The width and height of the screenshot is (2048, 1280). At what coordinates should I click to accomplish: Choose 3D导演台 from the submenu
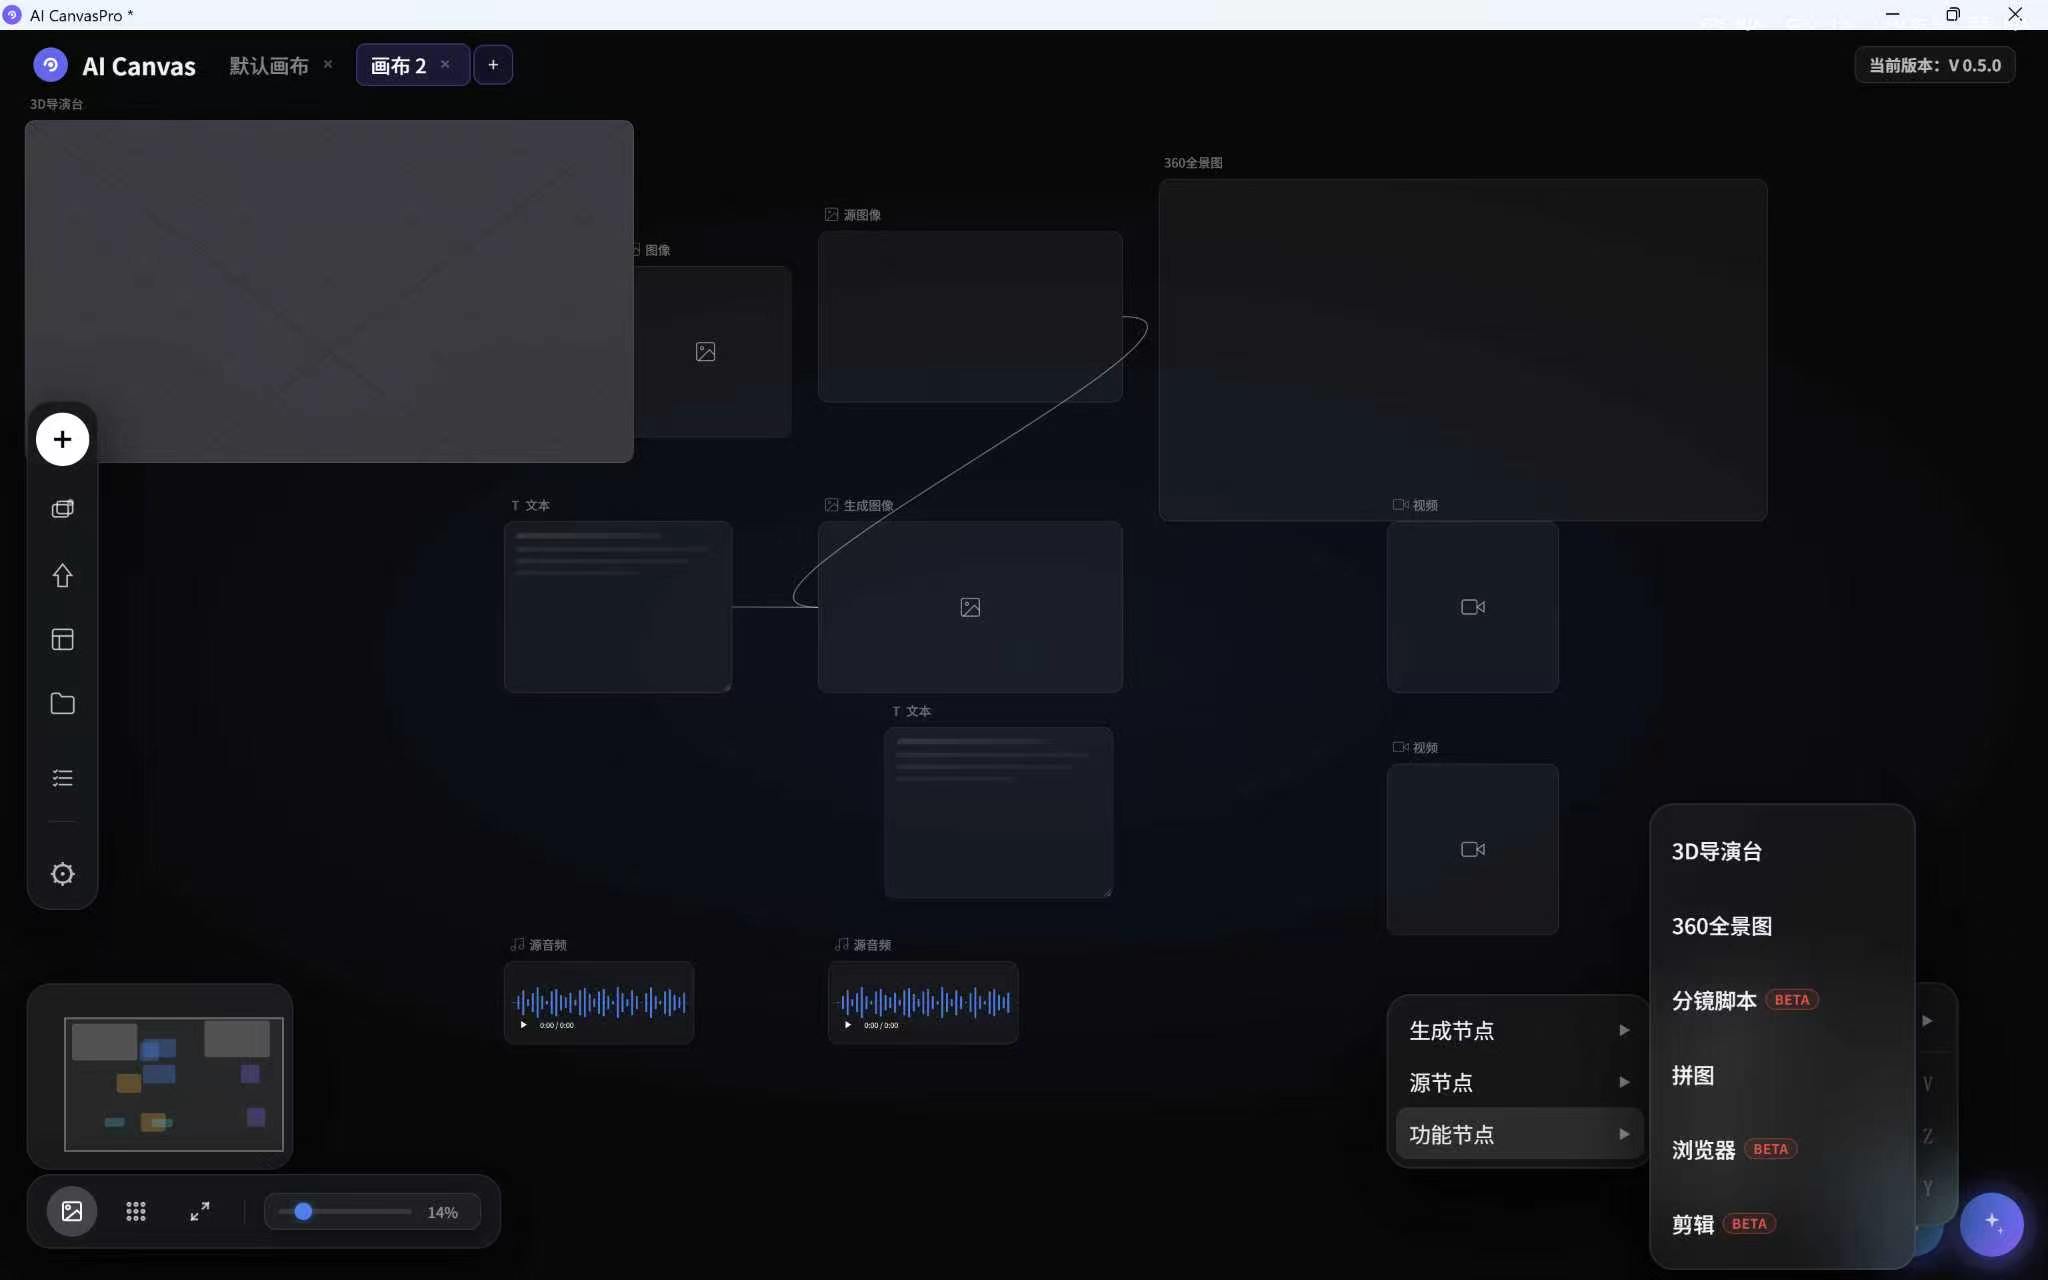coord(1782,851)
